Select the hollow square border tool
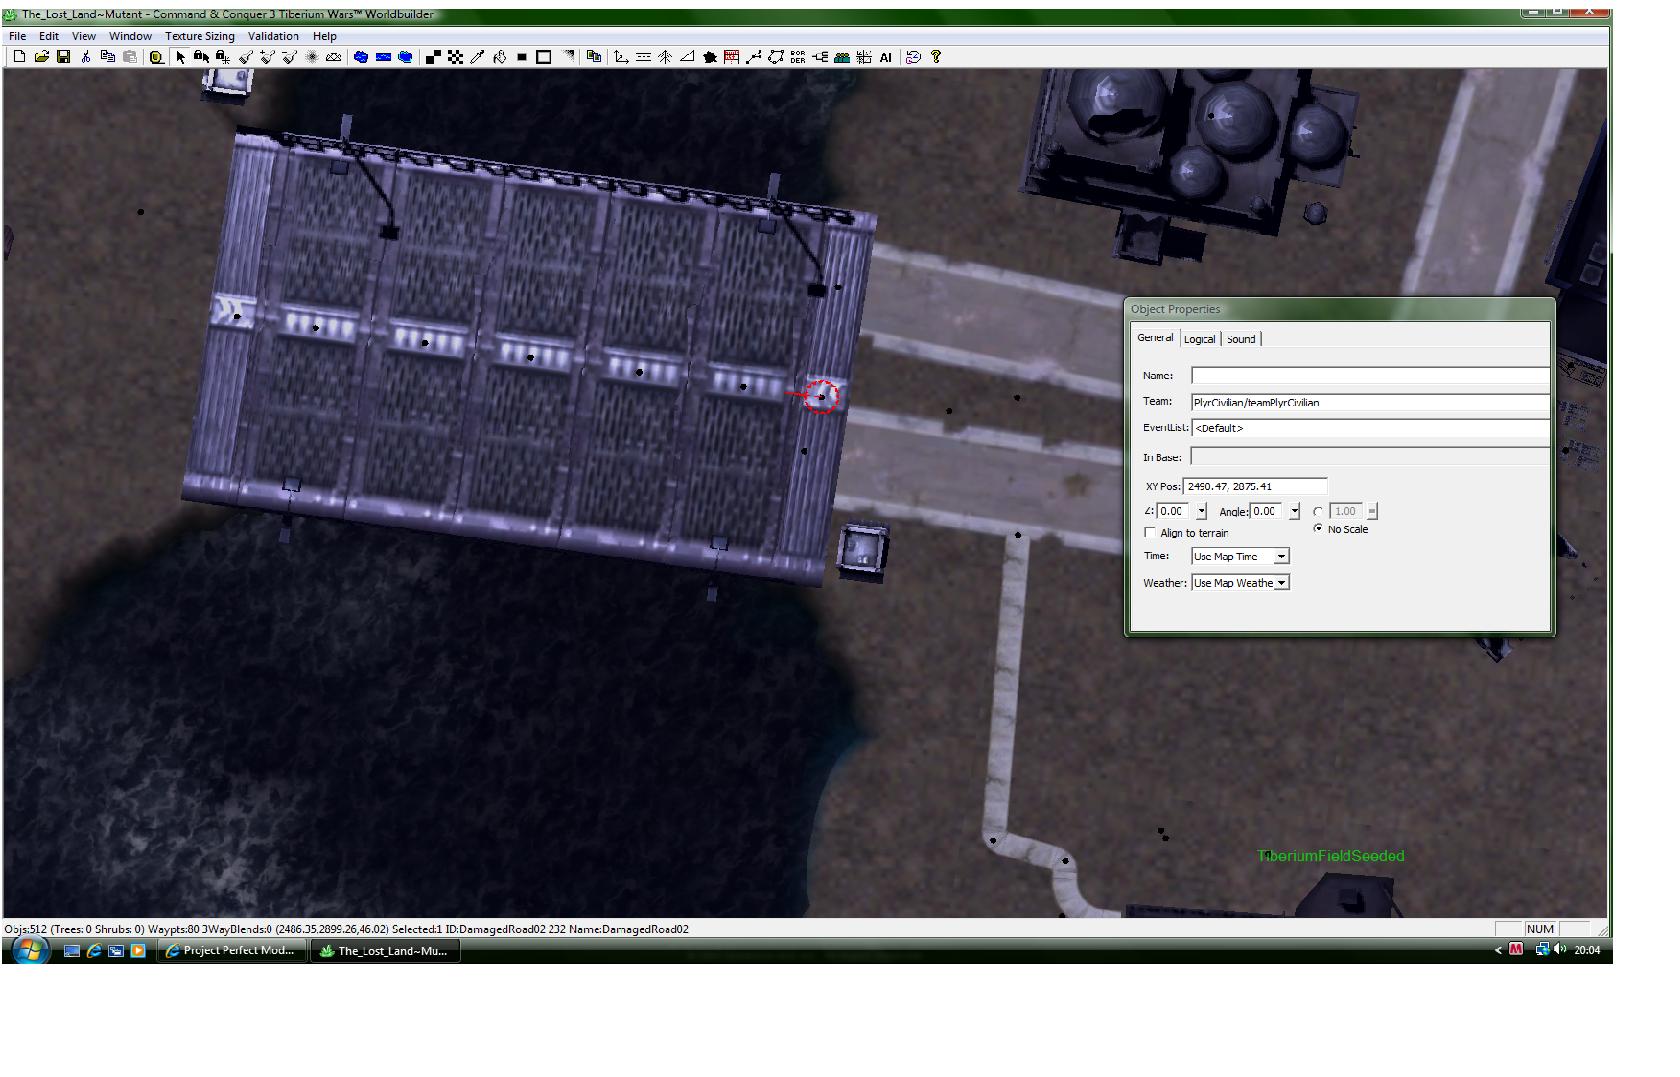1680x1077 pixels. [543, 57]
